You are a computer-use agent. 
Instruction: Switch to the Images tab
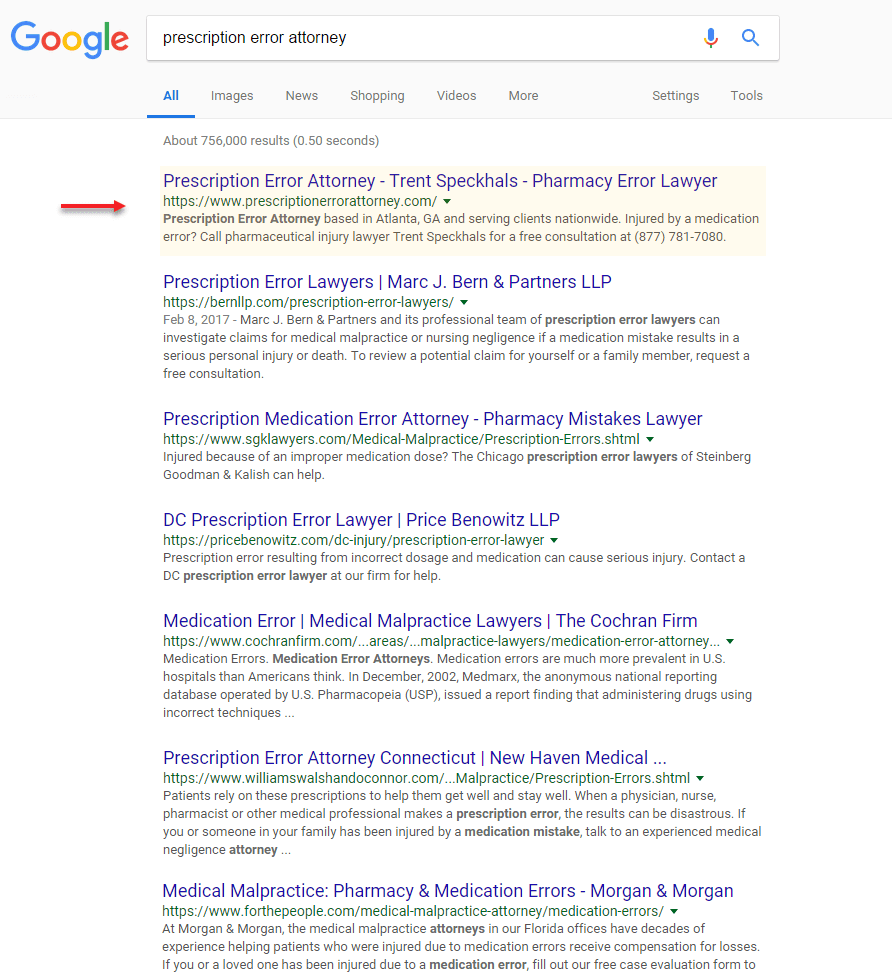232,95
